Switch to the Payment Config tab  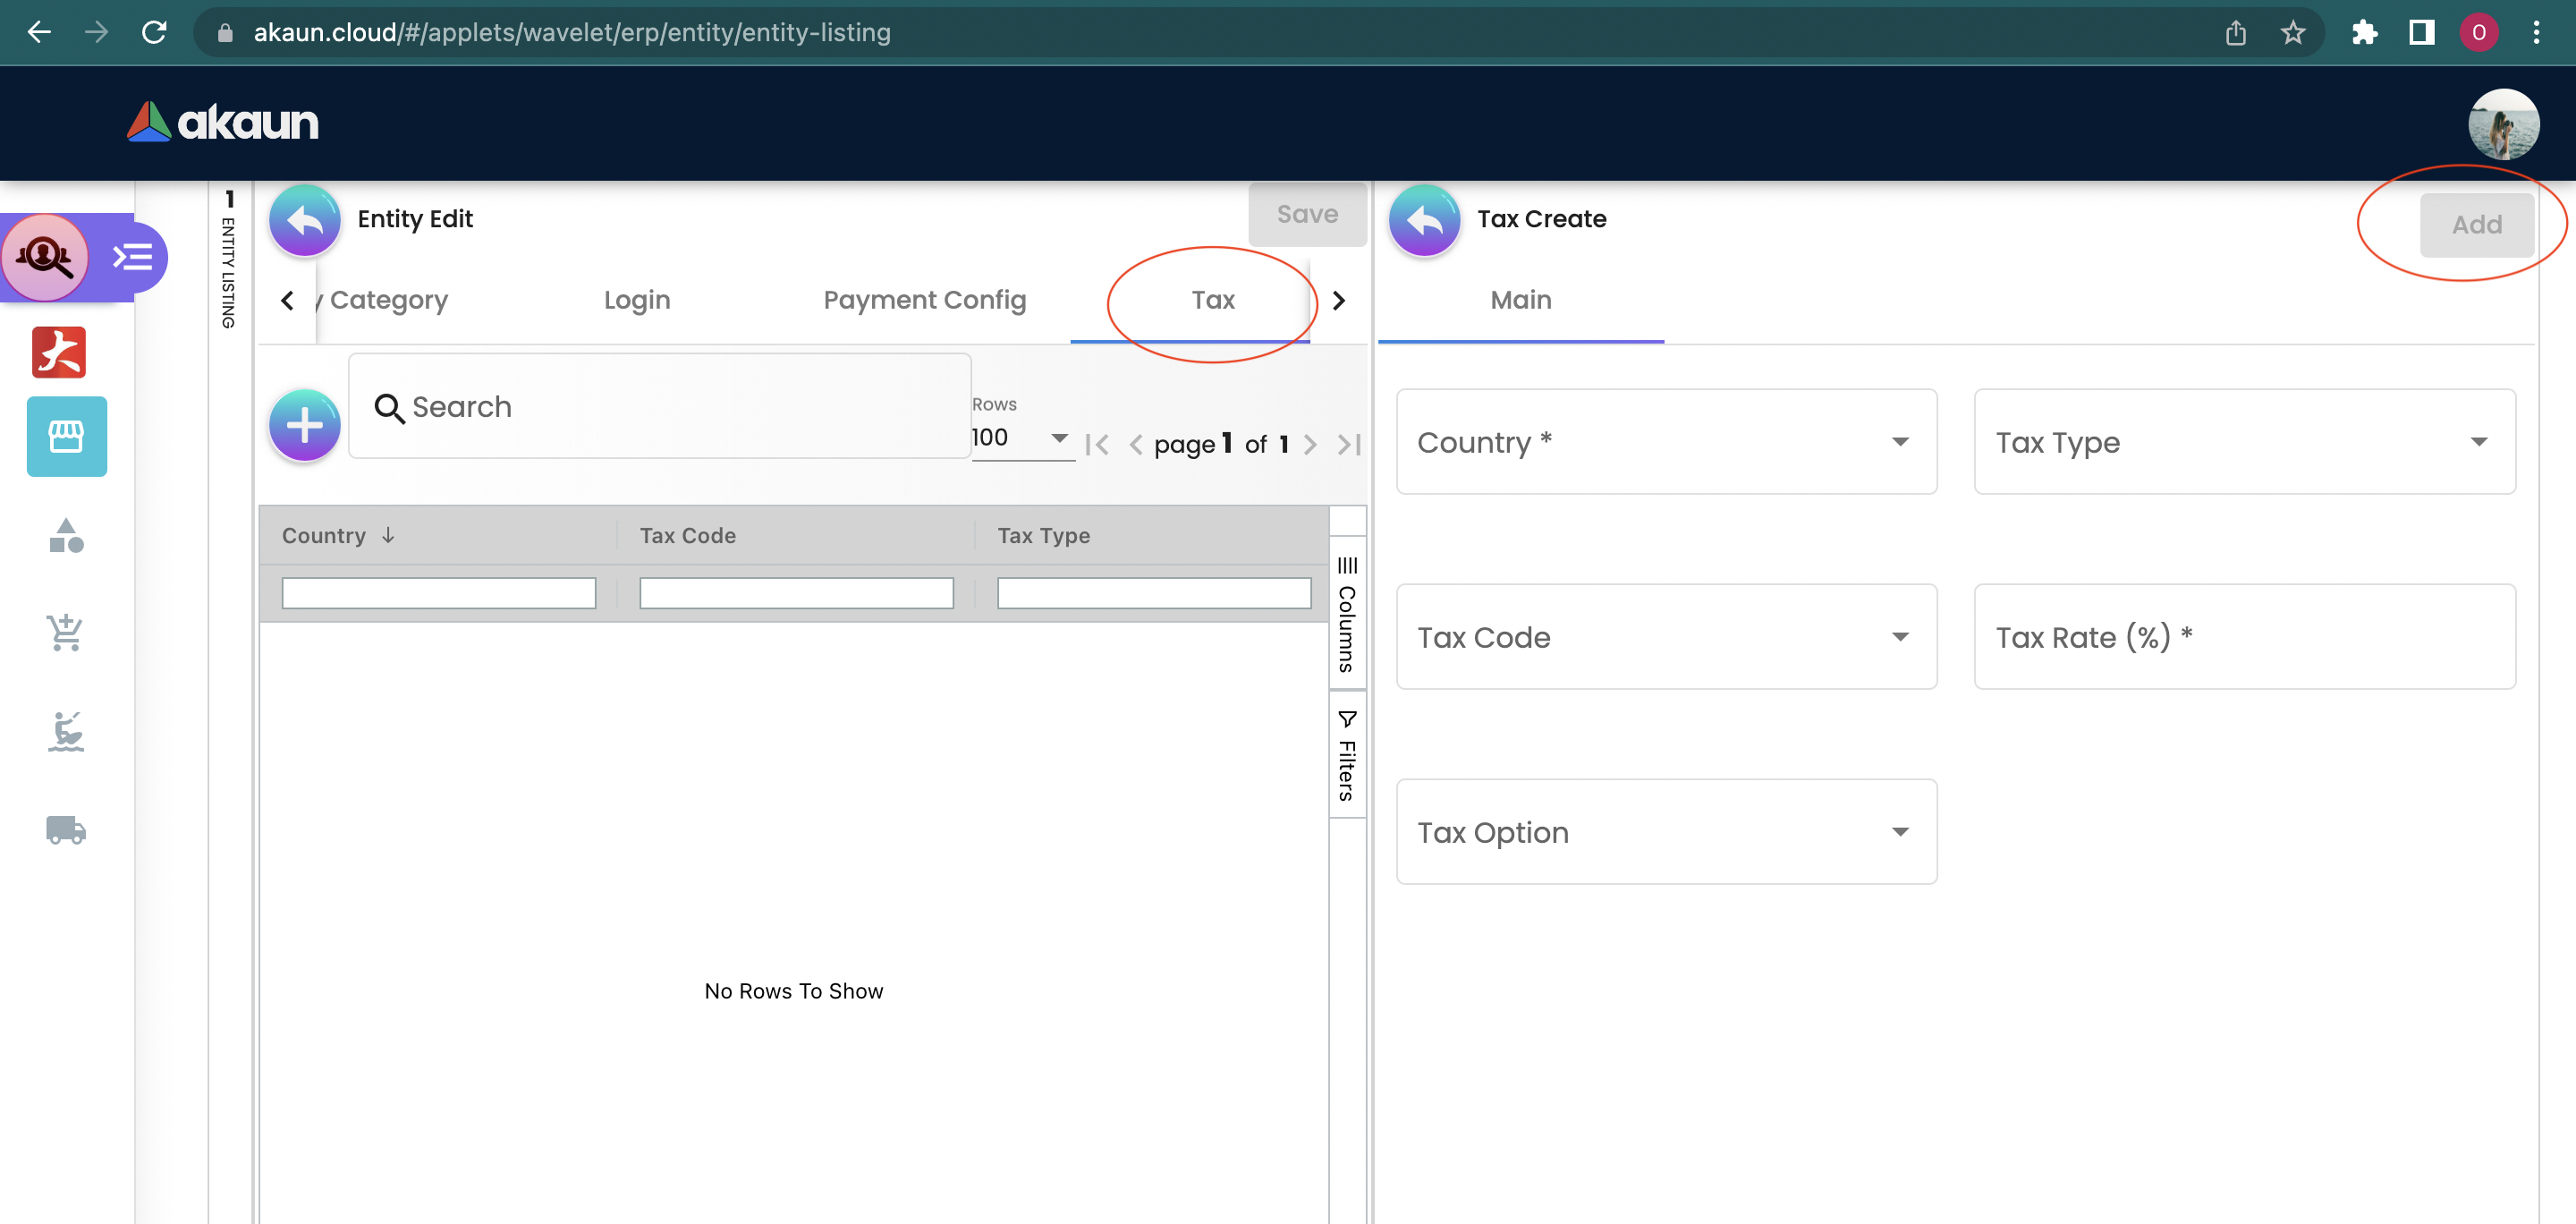(x=924, y=300)
